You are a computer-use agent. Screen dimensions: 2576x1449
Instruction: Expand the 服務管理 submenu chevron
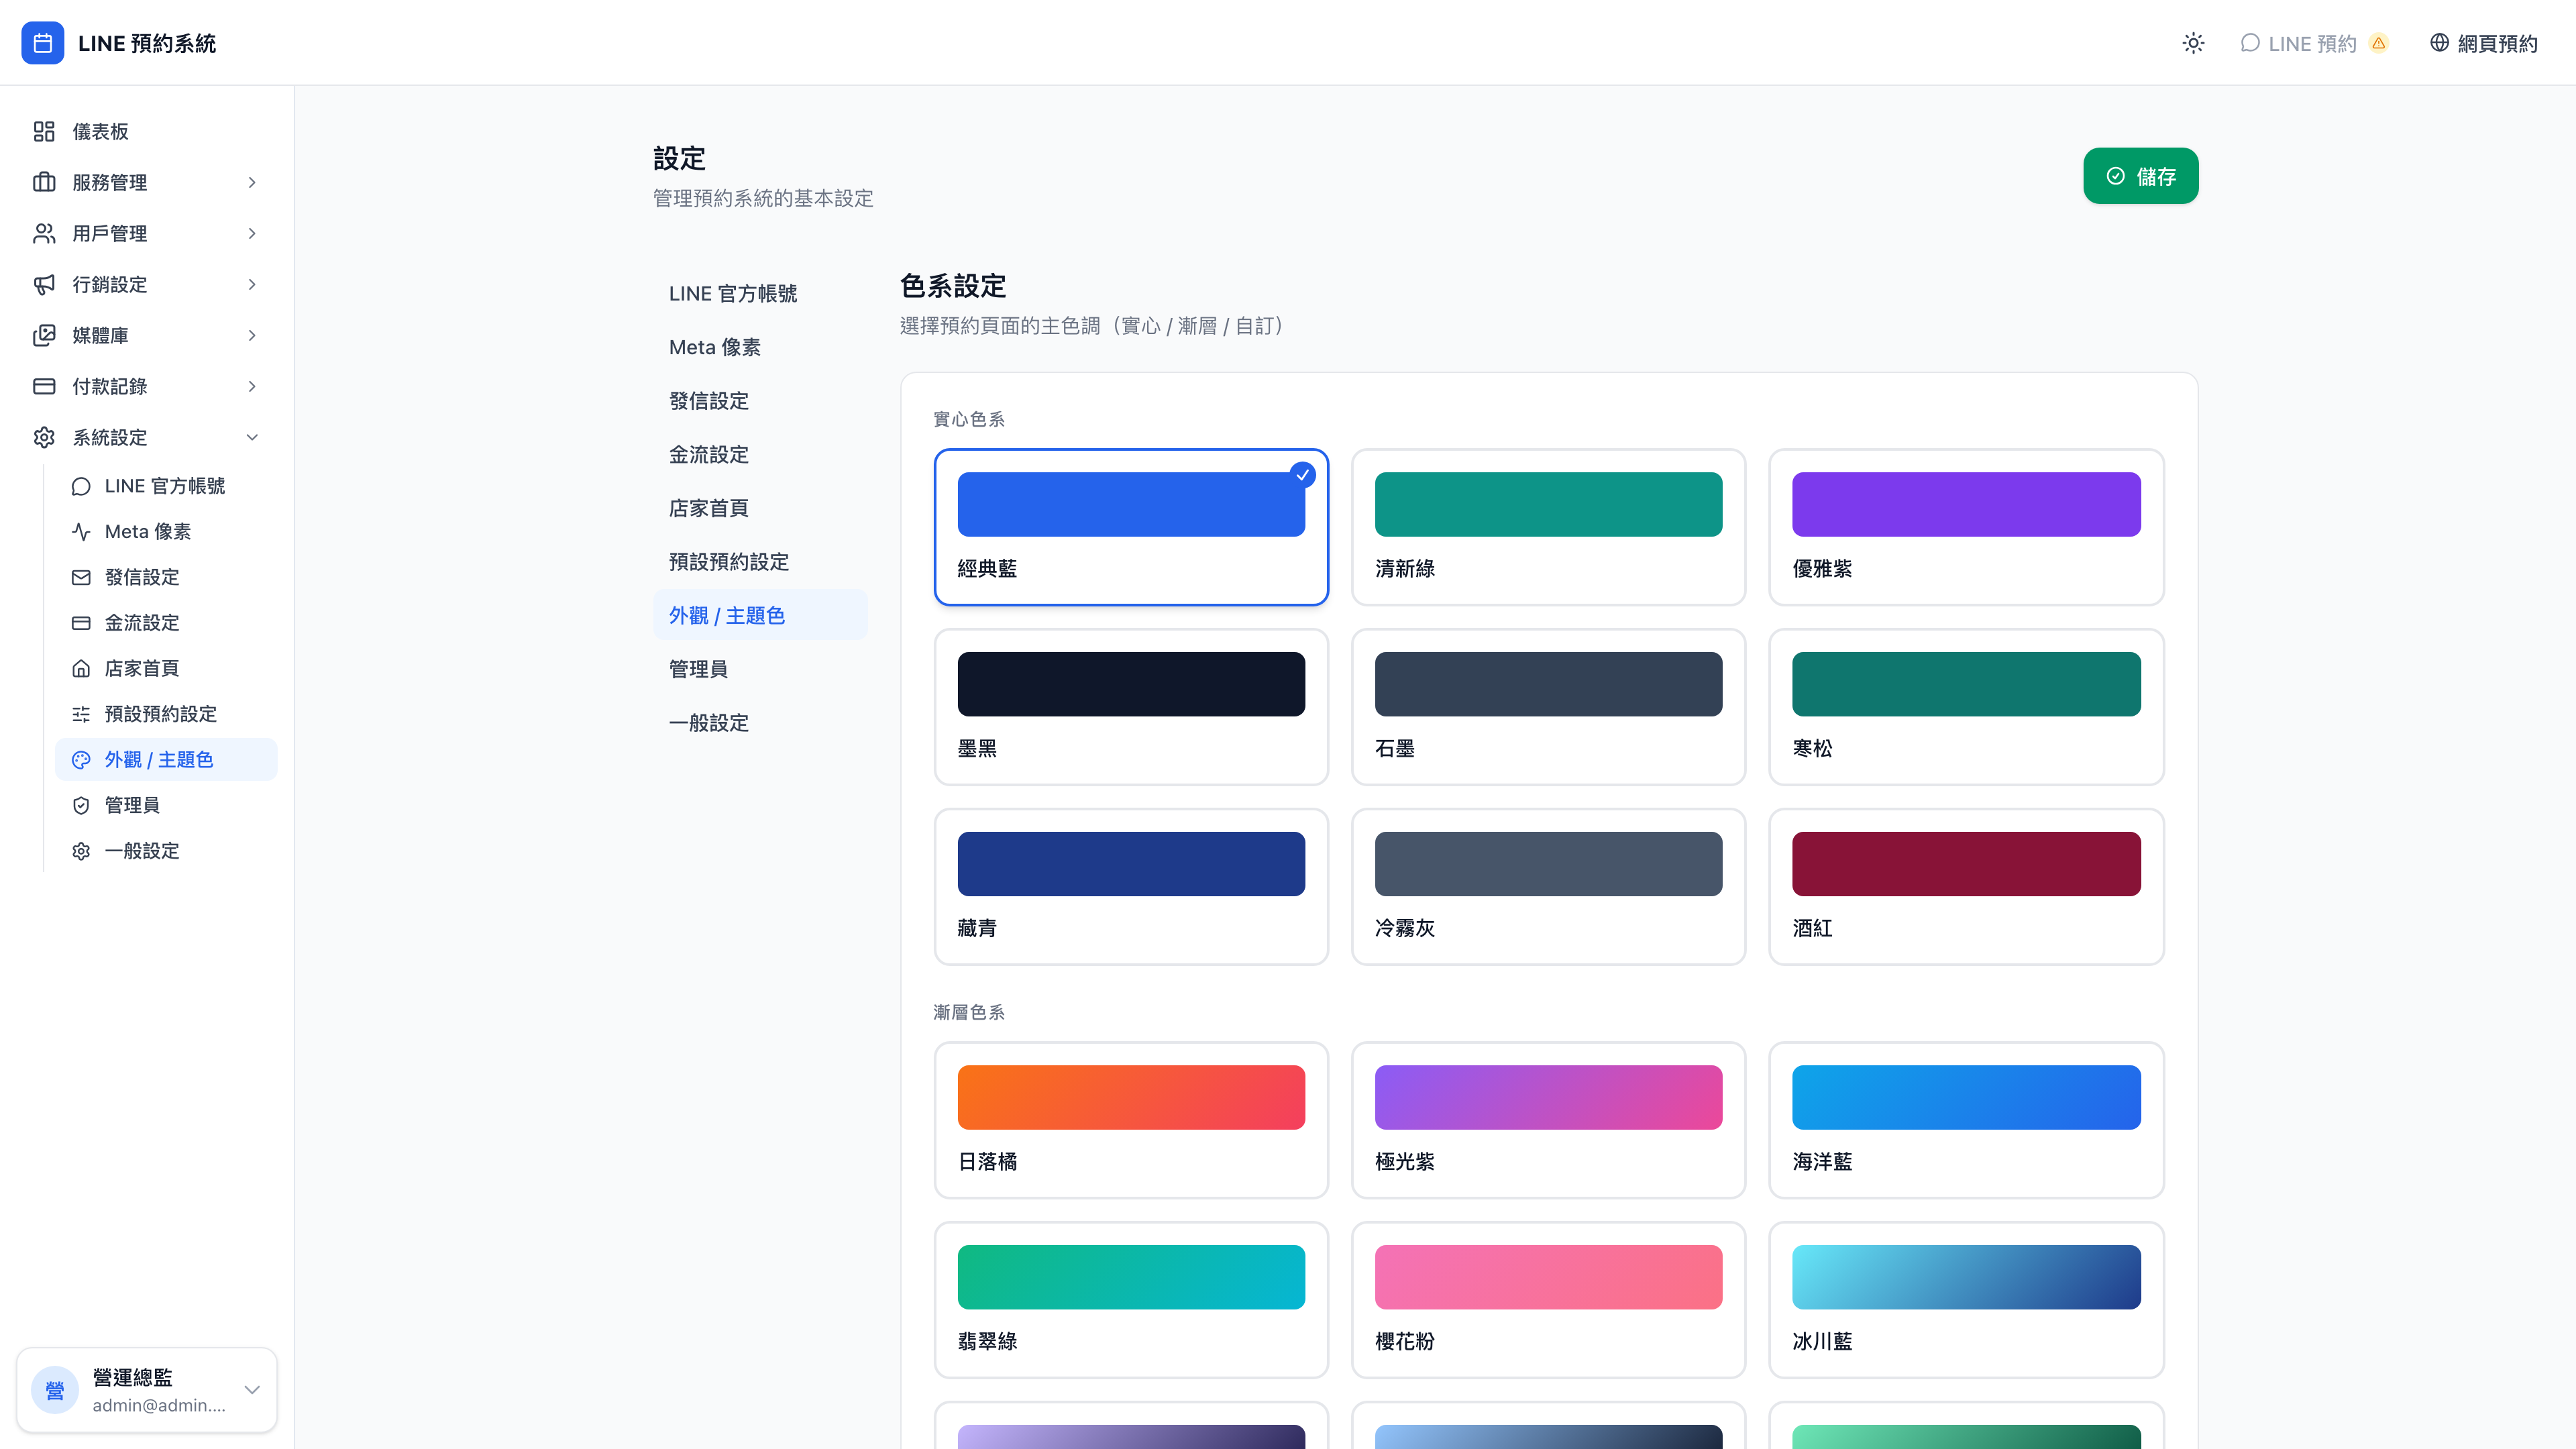(x=252, y=182)
